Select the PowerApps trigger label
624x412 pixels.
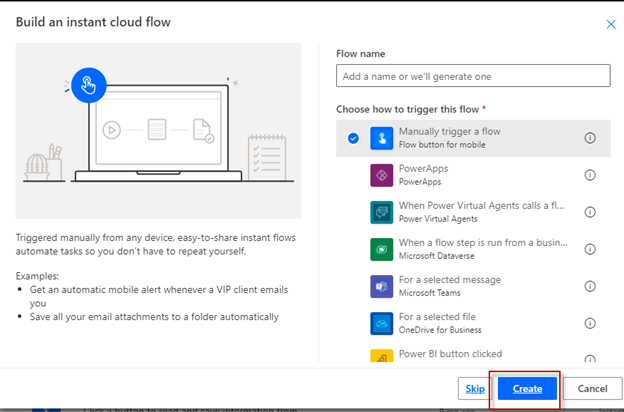pos(423,168)
